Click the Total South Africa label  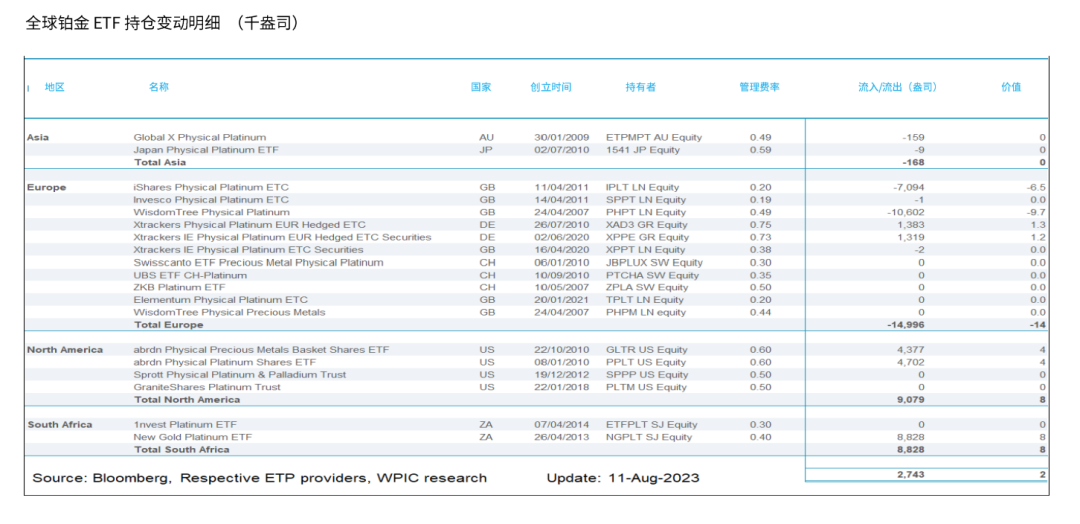(182, 450)
